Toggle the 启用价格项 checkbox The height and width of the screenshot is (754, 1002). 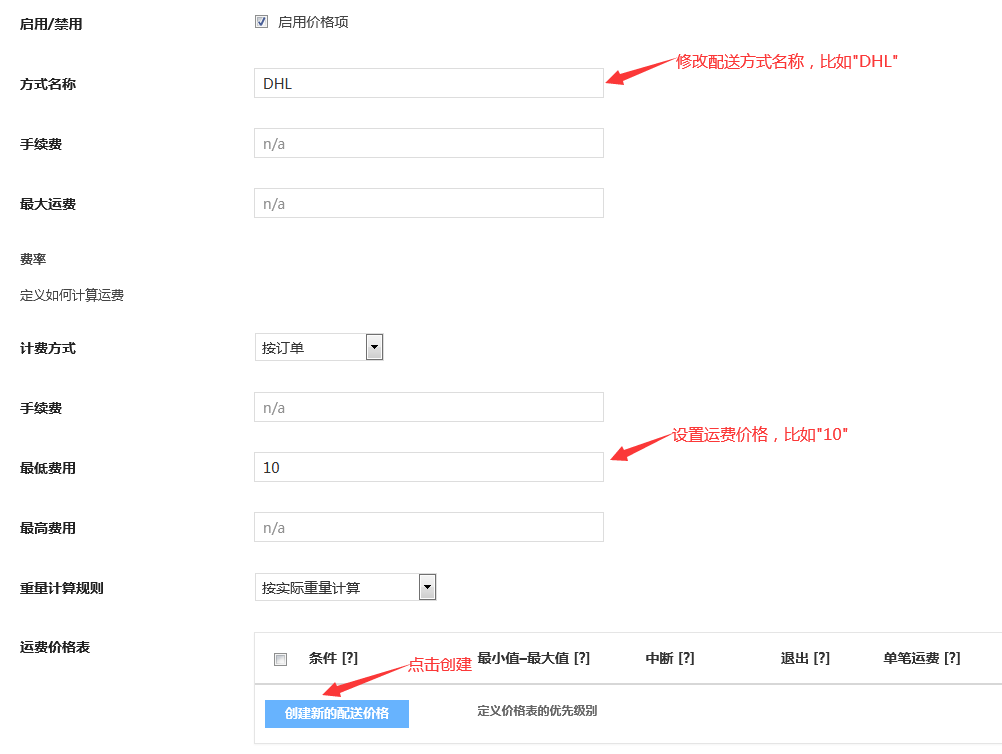click(262, 22)
